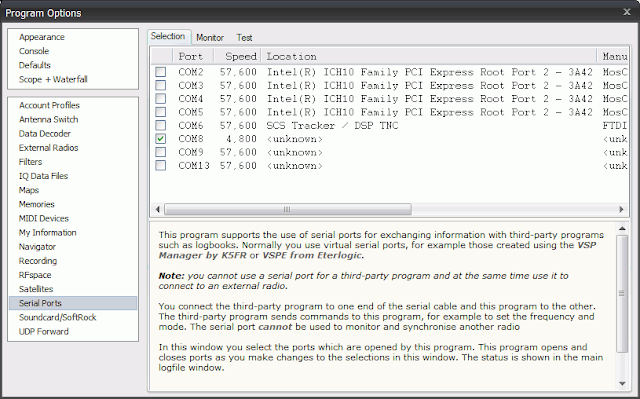This screenshot has height=399, width=640.
Task: Click the horizontal scrollbar thumb in port list
Action: click(288, 209)
